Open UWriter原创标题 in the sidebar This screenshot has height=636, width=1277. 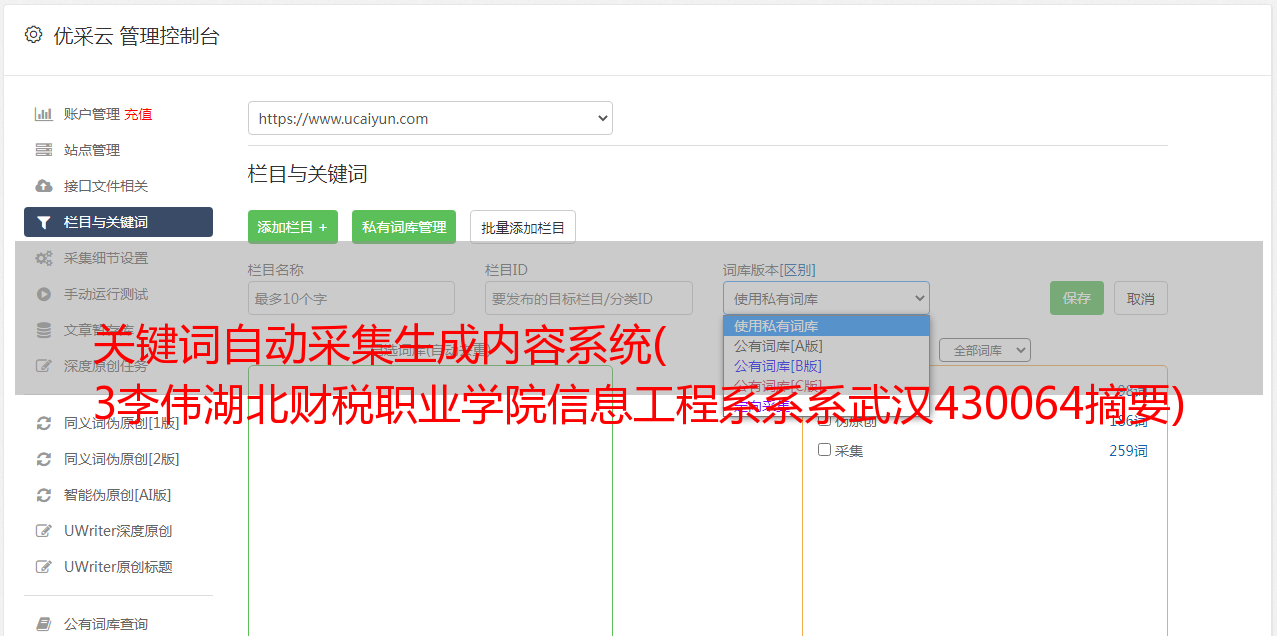tap(118, 567)
